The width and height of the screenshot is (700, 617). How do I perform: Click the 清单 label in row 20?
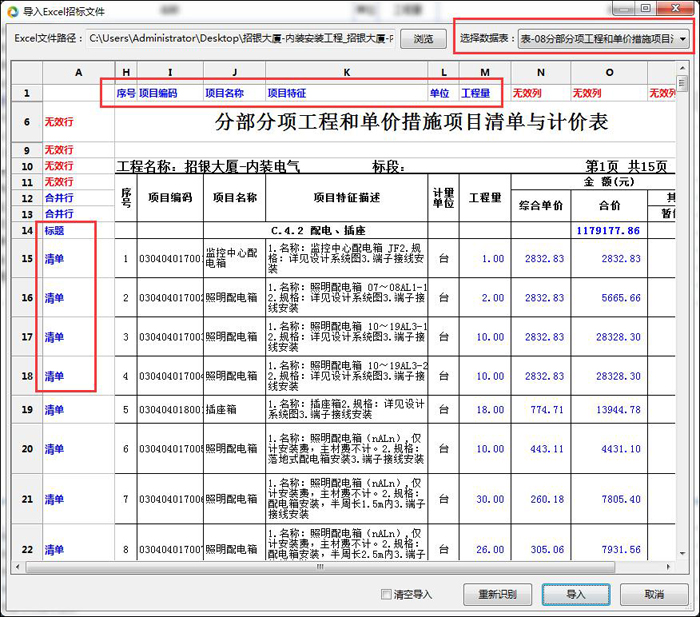click(x=54, y=449)
